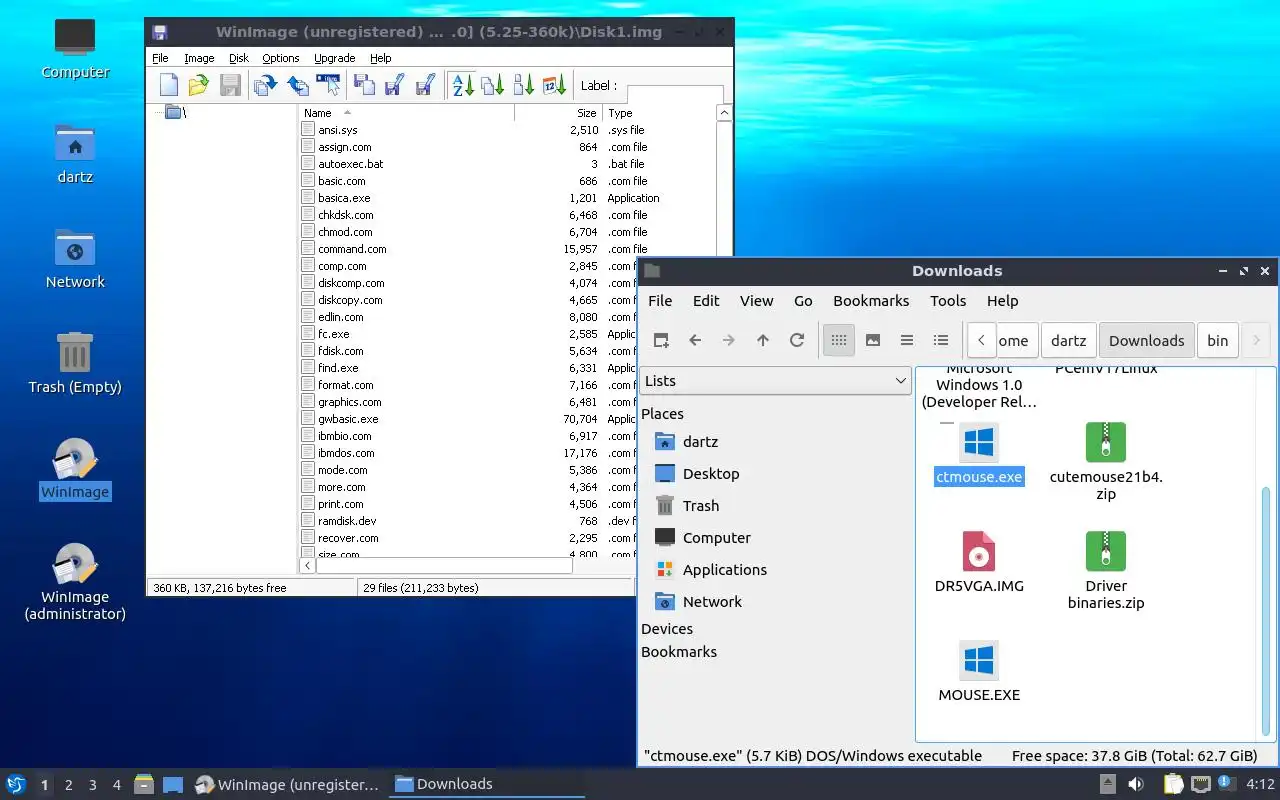Image resolution: width=1280 pixels, height=800 pixels.
Task: Click the Name column header in WinImage
Action: tap(407, 113)
